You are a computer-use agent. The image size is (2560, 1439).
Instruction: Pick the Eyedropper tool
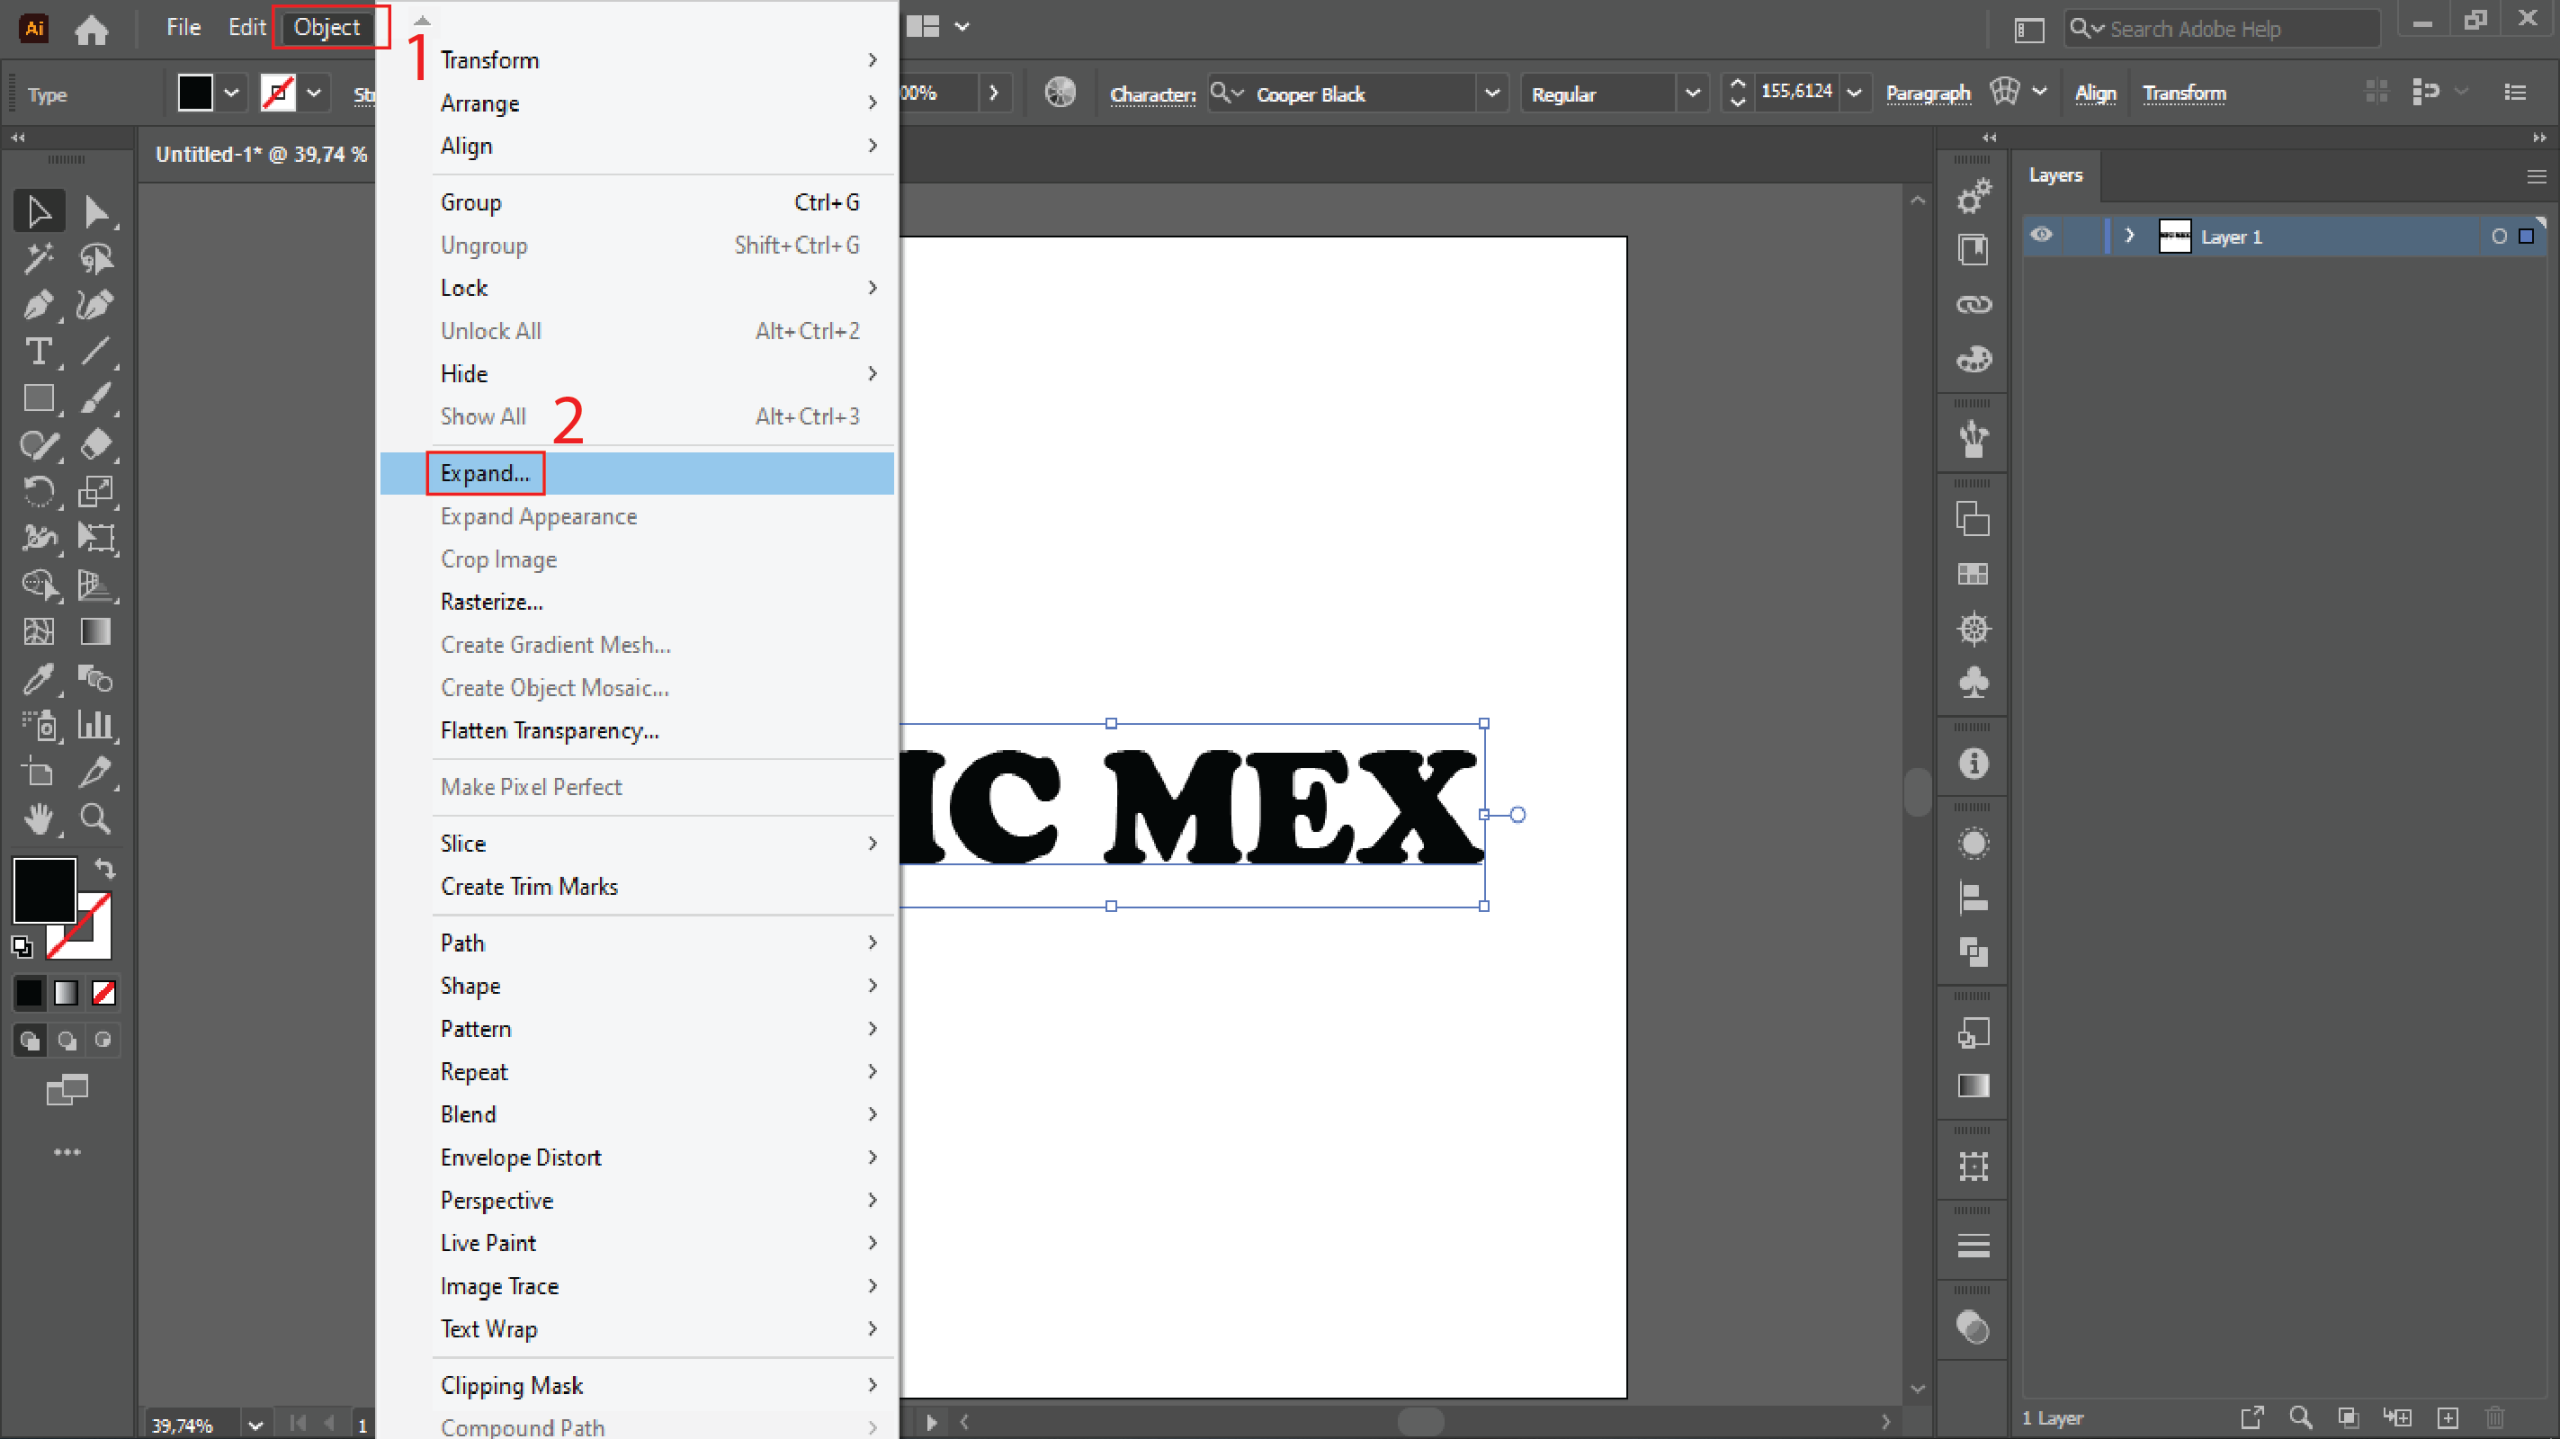[38, 680]
